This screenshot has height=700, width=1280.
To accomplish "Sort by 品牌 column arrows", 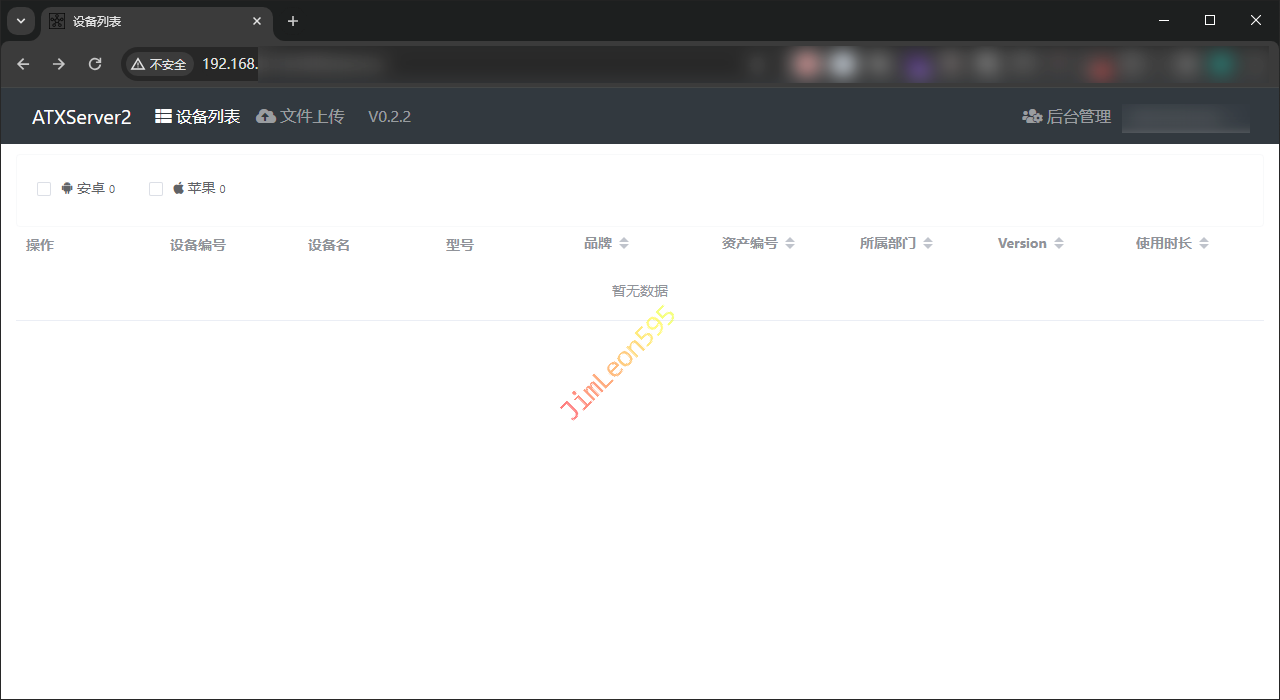I will pyautogui.click(x=624, y=244).
